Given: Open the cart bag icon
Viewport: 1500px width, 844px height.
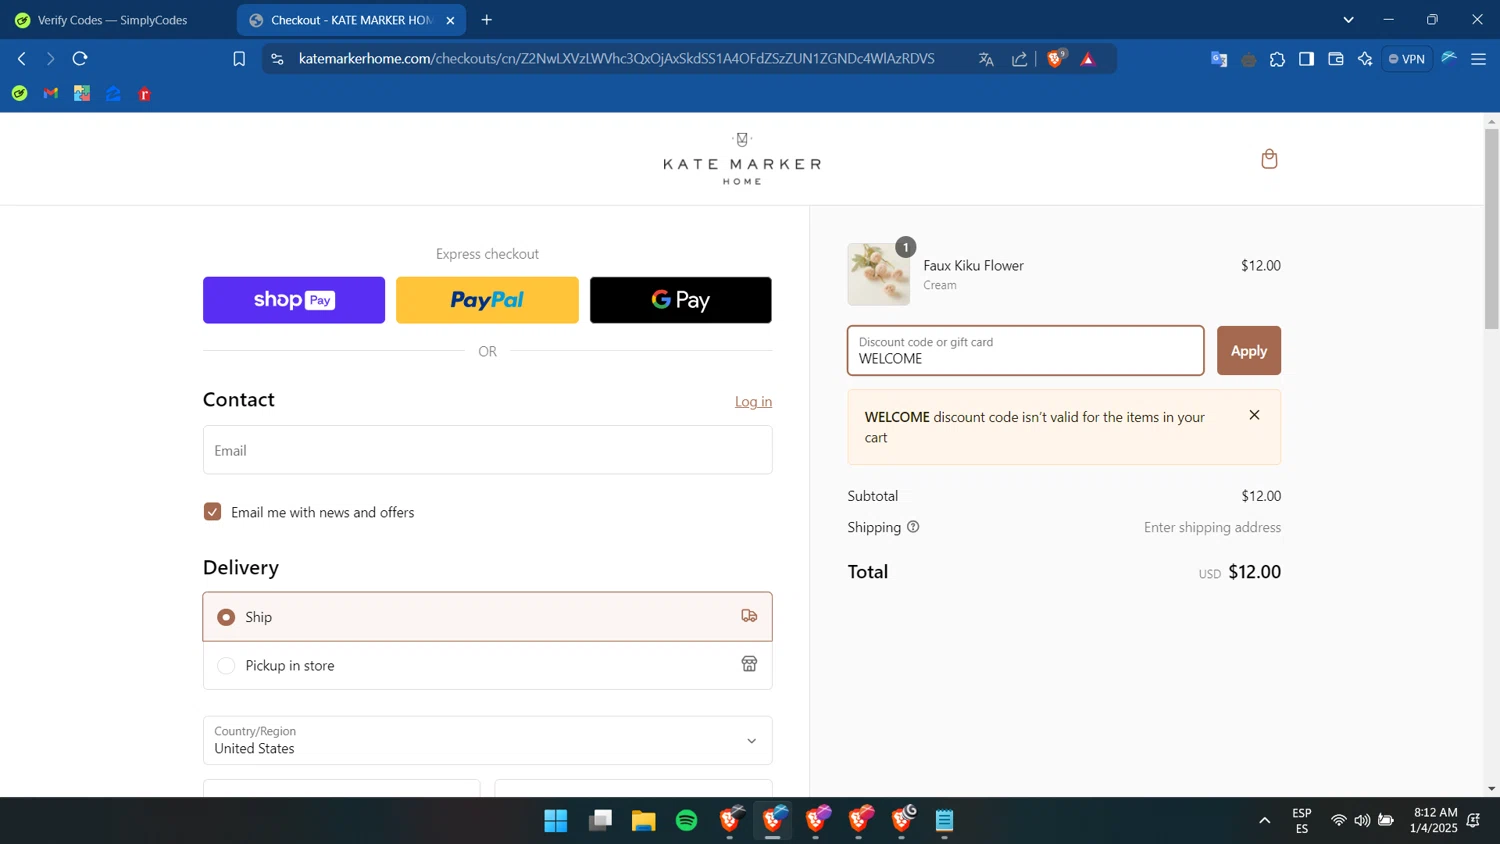Looking at the screenshot, I should tap(1269, 159).
